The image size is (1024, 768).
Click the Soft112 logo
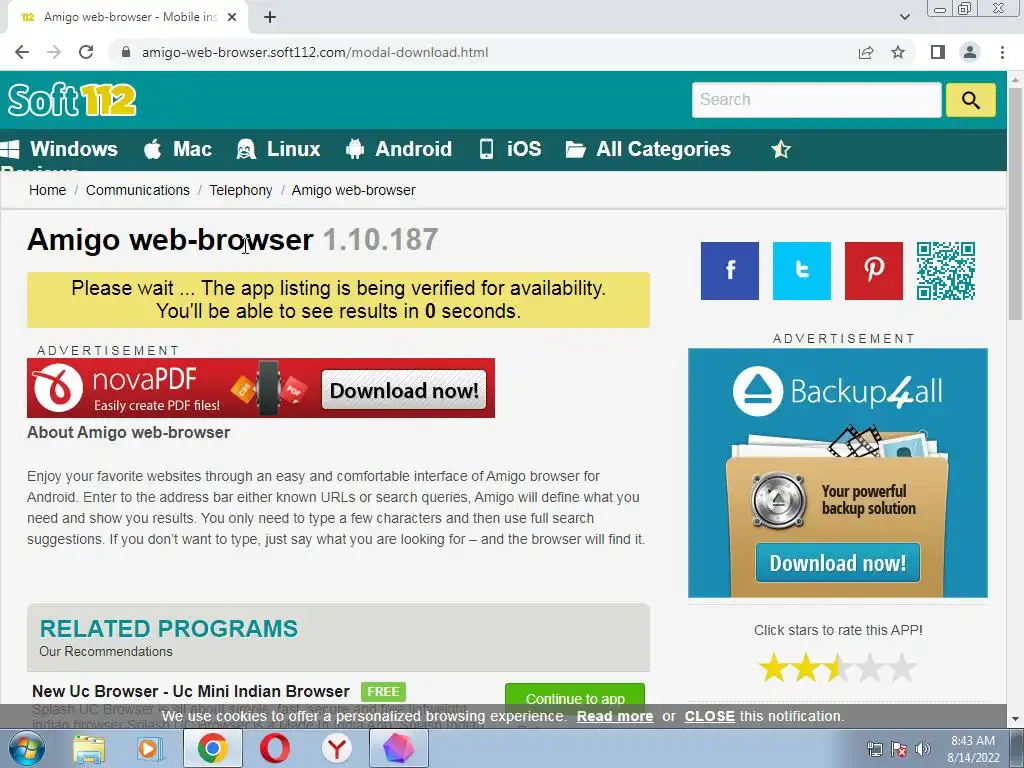(72, 100)
